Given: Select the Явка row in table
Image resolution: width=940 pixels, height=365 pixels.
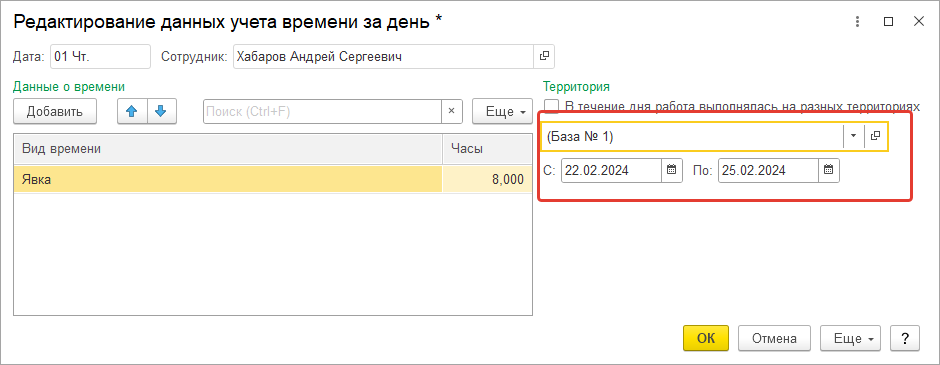Looking at the screenshot, I should point(273,179).
